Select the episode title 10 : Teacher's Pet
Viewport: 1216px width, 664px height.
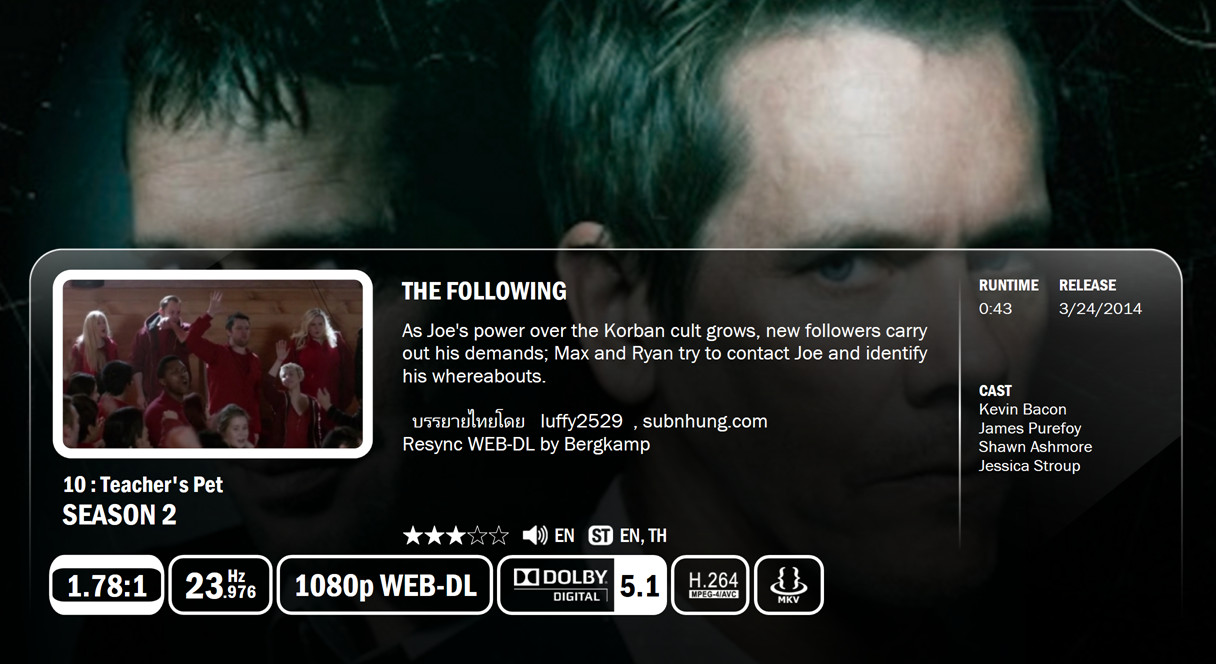point(143,485)
